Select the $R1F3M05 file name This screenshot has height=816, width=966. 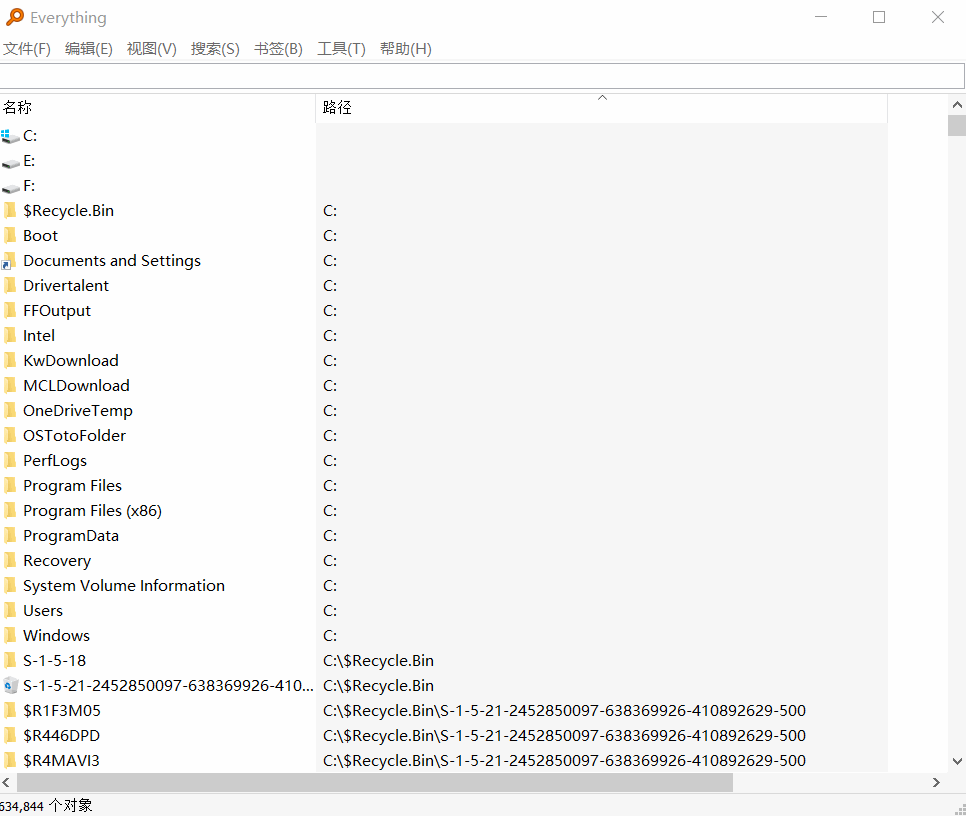(x=62, y=711)
